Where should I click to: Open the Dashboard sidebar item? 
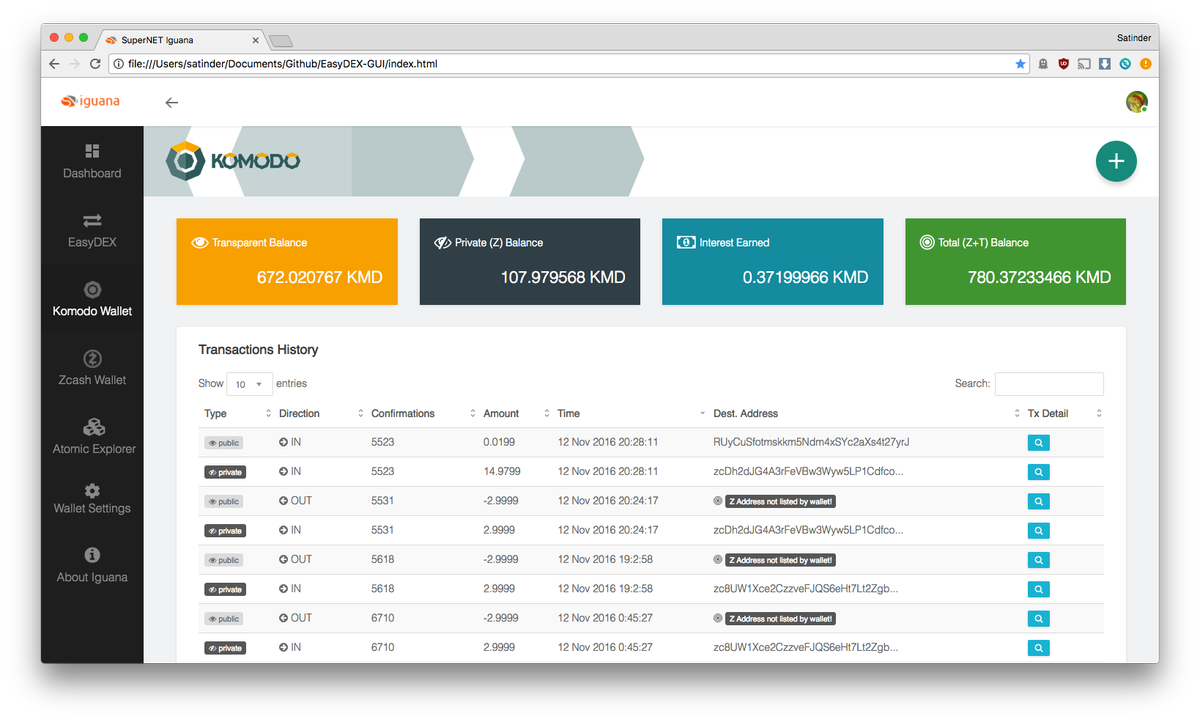pyautogui.click(x=92, y=161)
